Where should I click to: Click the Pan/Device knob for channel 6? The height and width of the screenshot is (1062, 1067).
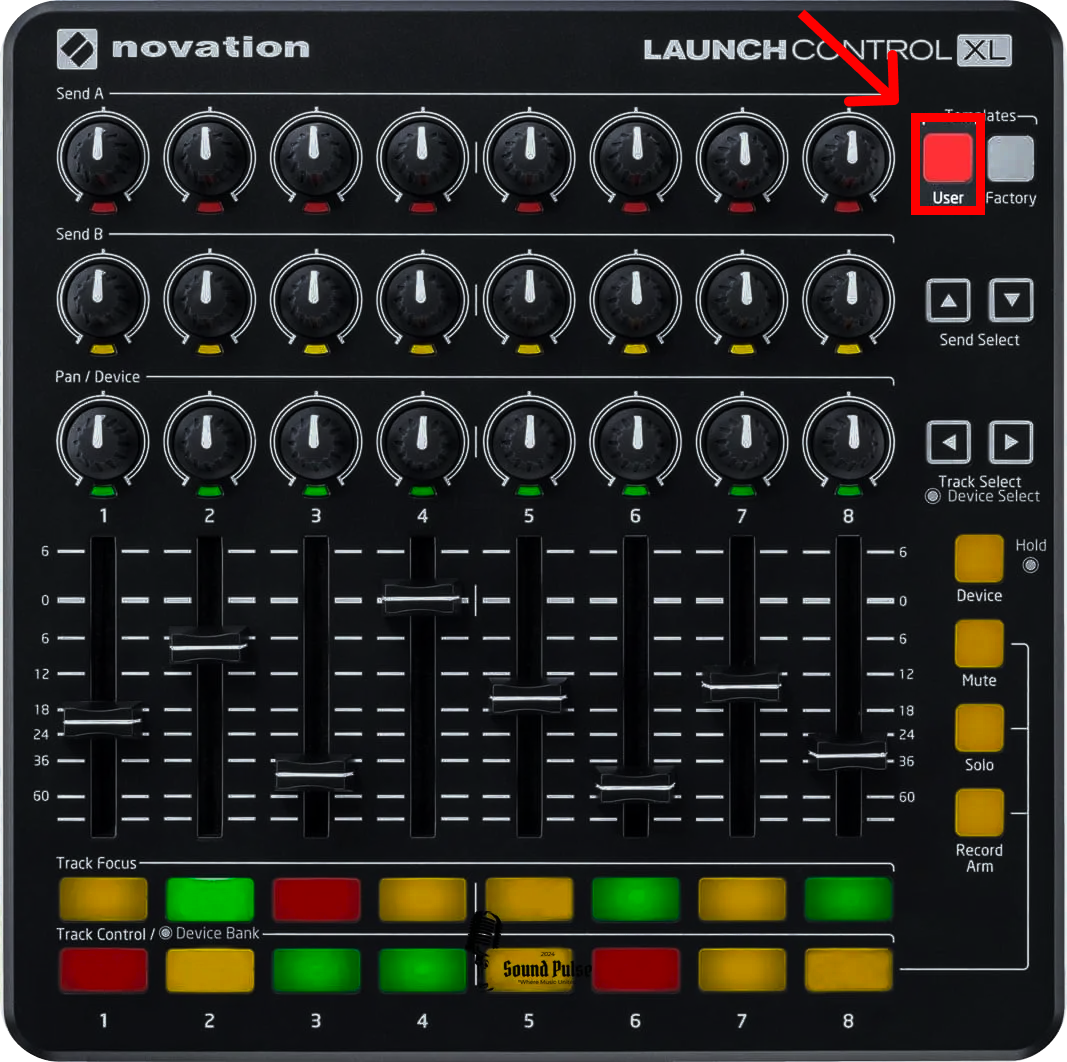[636, 442]
